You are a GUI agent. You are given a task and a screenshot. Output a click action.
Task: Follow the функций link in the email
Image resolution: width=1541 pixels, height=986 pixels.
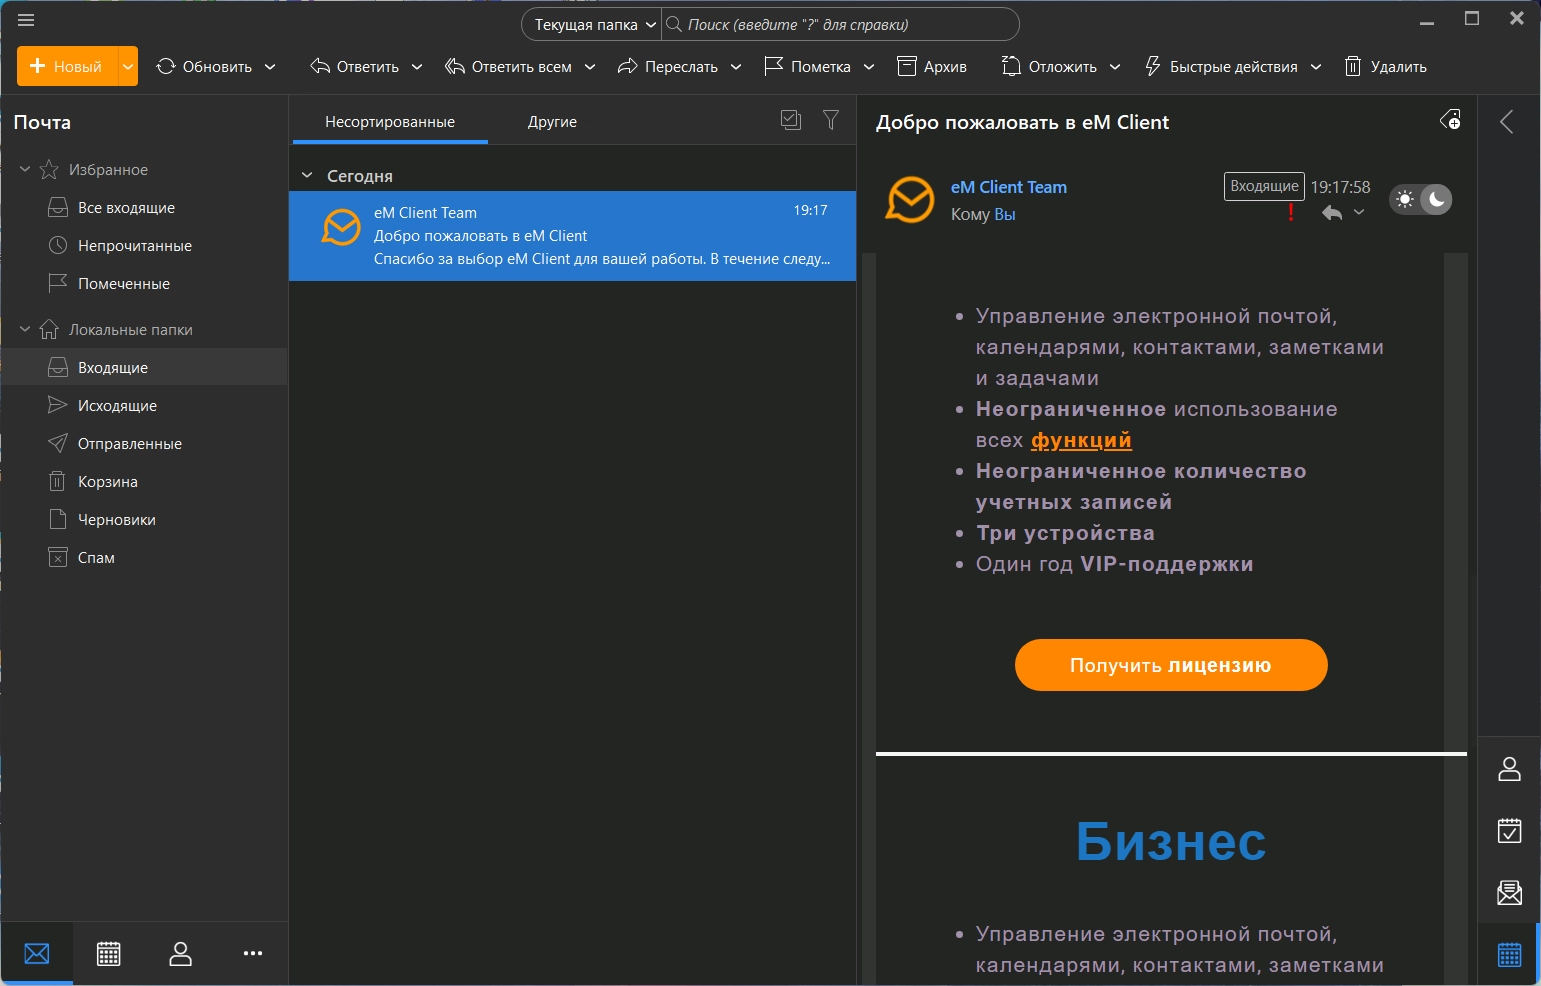click(1081, 440)
